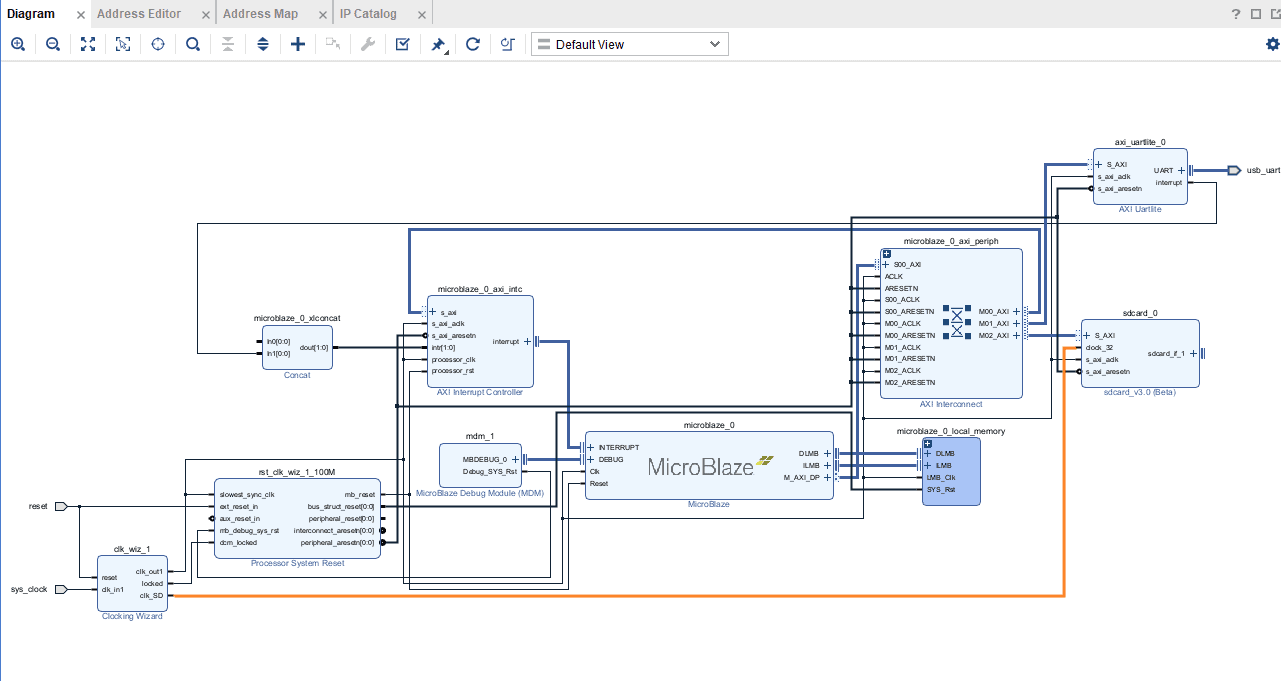Open the diagram search magnifier tool
This screenshot has height=681, width=1281.
(x=192, y=44)
